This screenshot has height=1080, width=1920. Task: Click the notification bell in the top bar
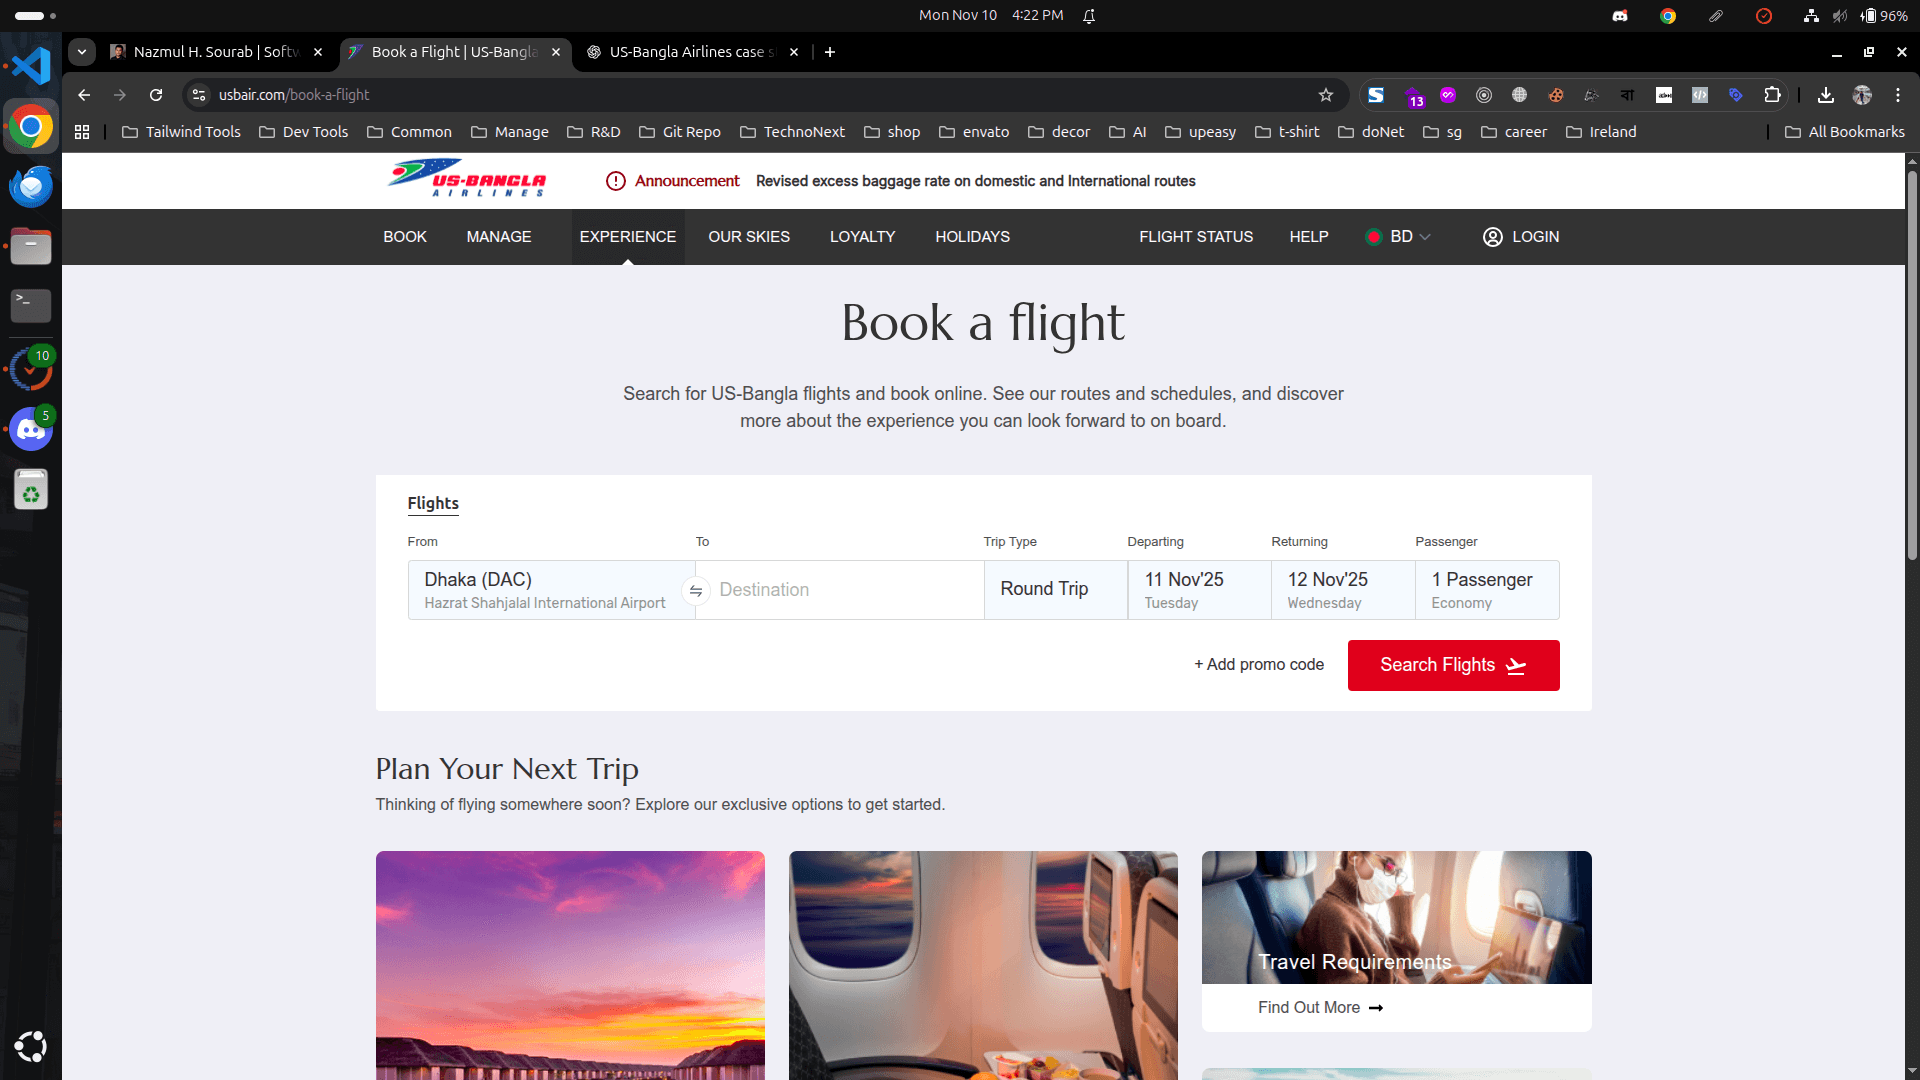tap(1089, 15)
